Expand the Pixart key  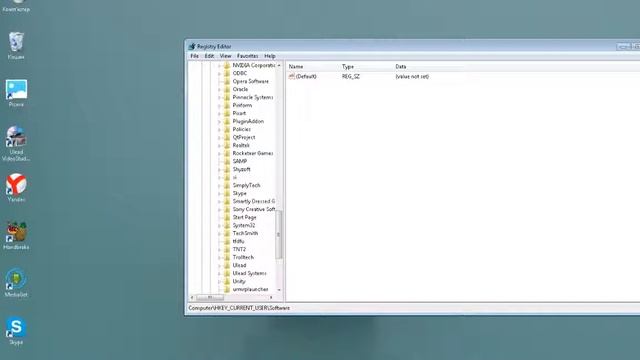(x=219, y=113)
